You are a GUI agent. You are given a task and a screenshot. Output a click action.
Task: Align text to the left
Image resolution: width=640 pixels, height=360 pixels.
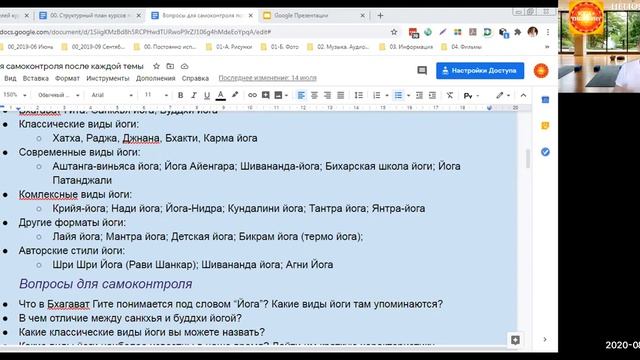coord(301,95)
